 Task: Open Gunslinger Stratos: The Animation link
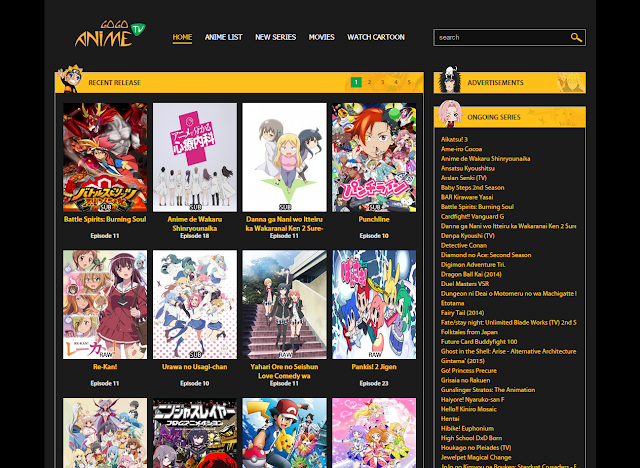point(488,390)
